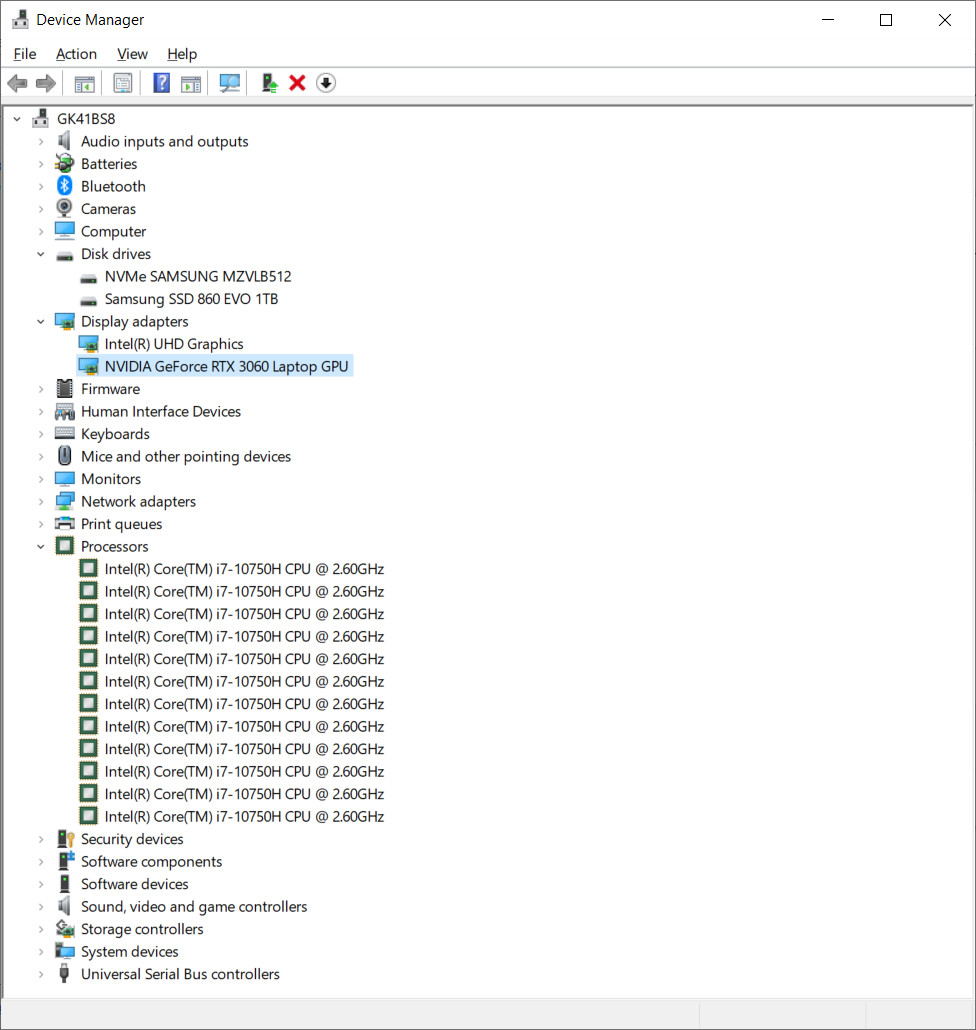The image size is (976, 1030).
Task: Select the Monitors category label
Action: click(111, 479)
